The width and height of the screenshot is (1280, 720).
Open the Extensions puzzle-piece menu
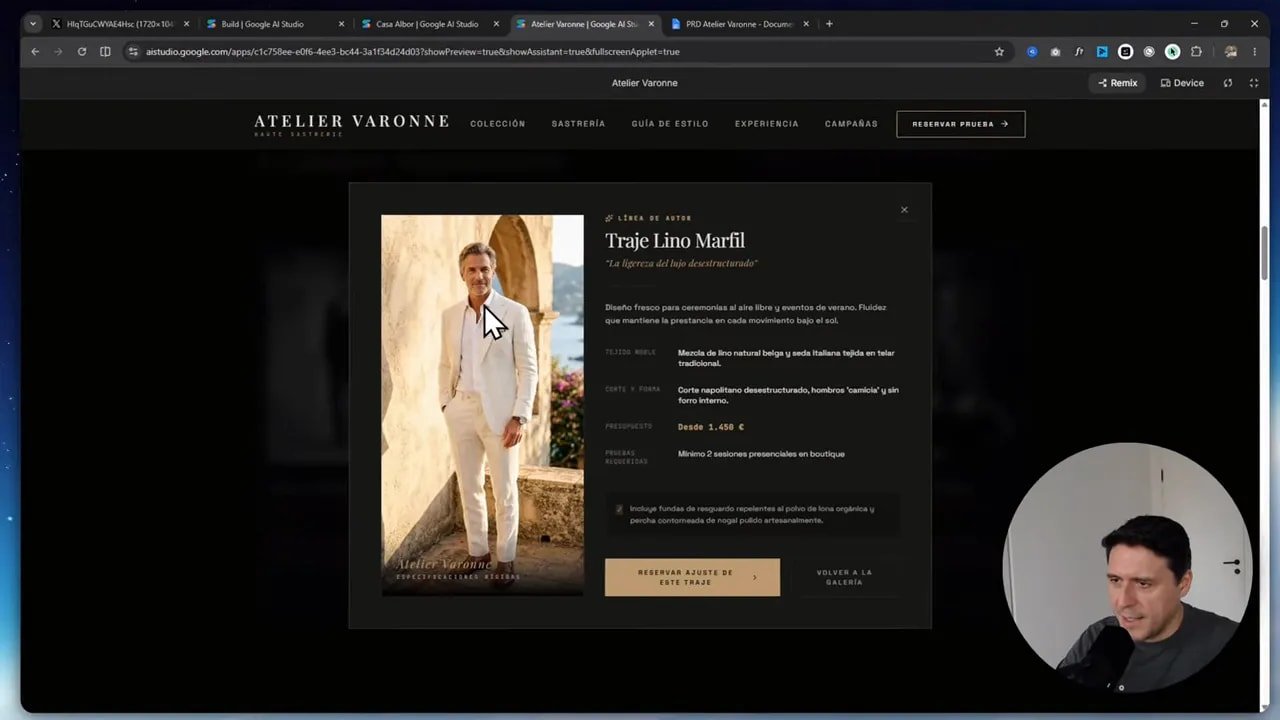coord(1196,52)
